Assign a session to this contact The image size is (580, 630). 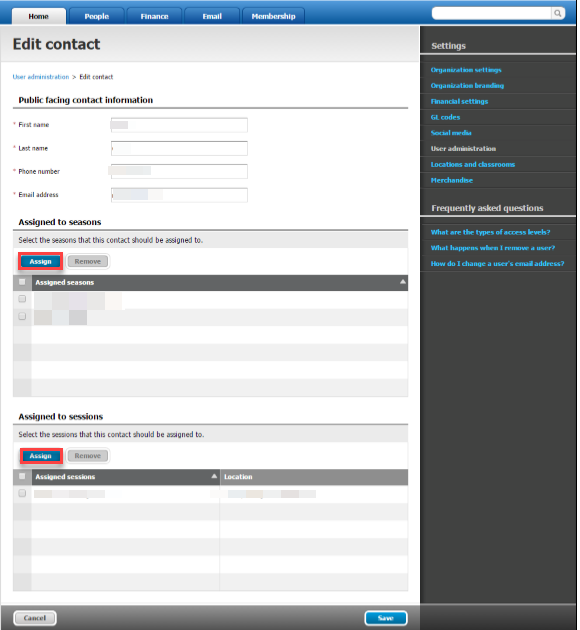41,456
